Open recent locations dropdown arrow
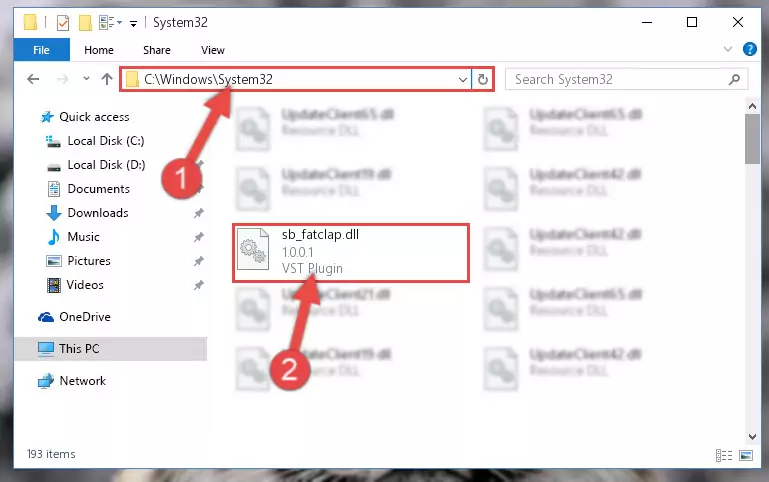The image size is (769, 482). (86, 78)
